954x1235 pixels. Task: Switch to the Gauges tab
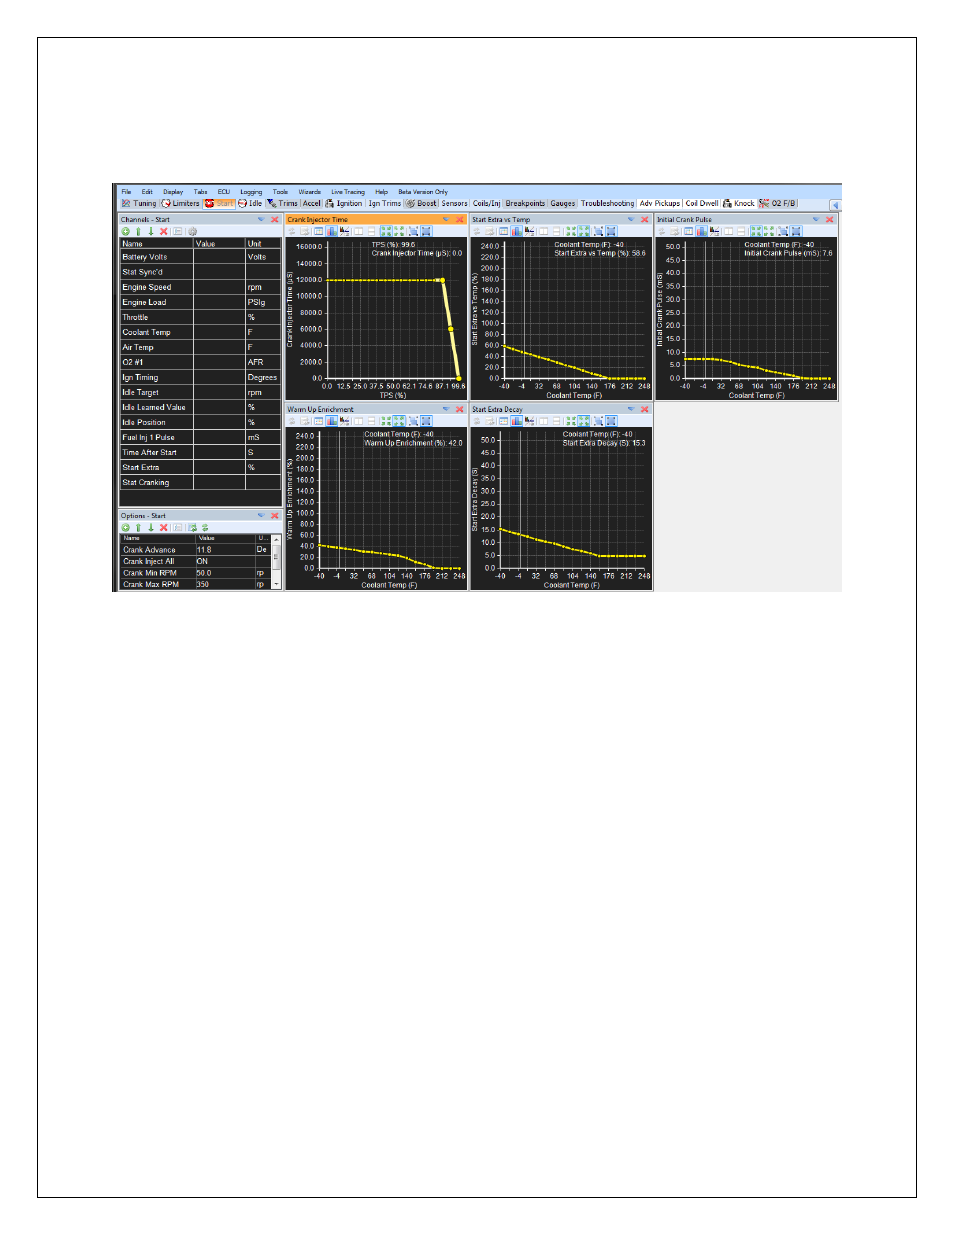pos(563,203)
